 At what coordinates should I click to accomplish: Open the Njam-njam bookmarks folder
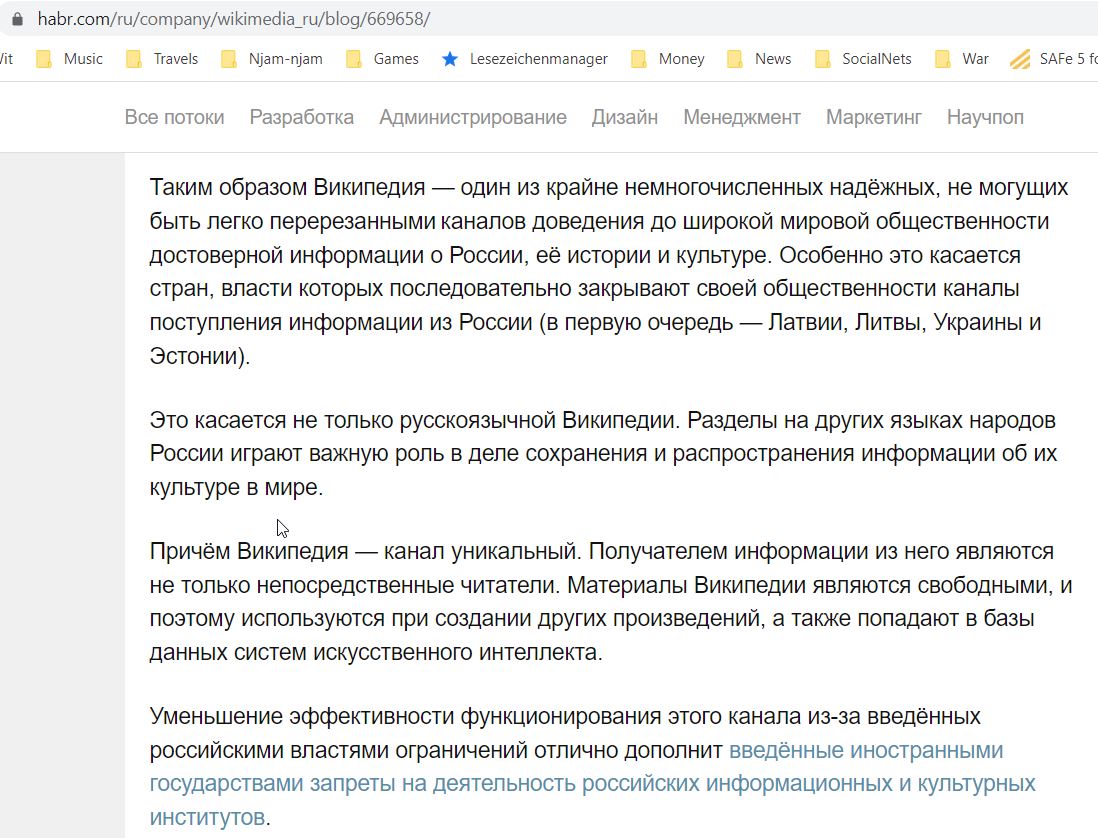click(x=272, y=59)
